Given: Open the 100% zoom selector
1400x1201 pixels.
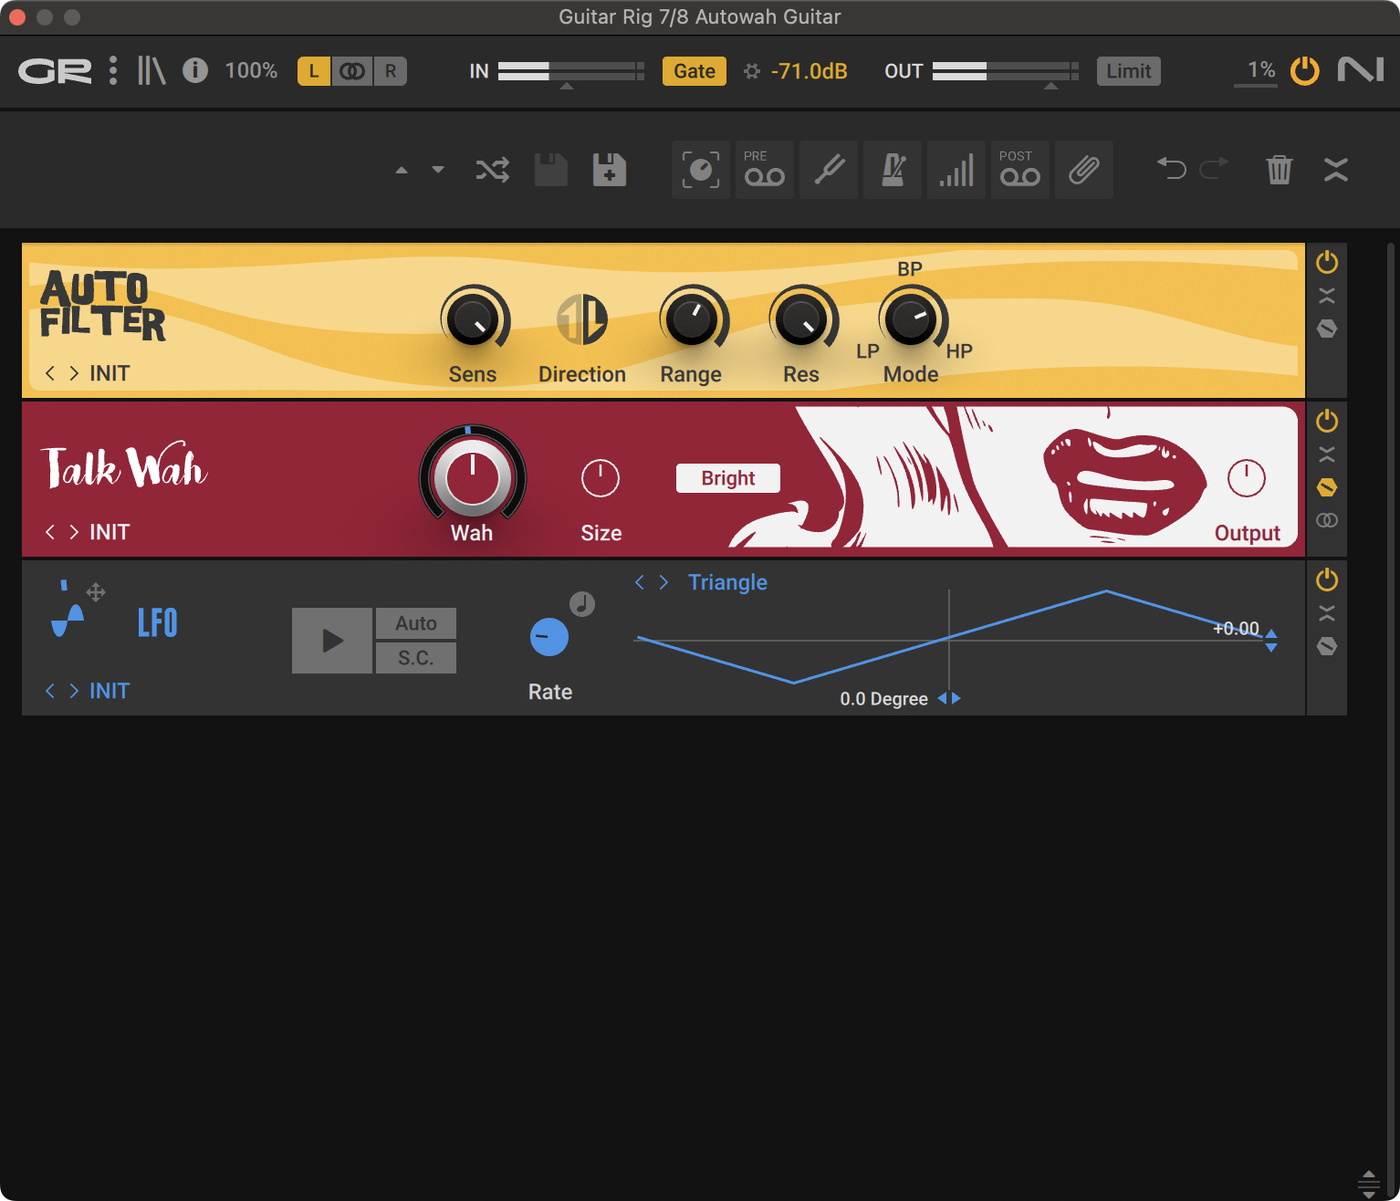Looking at the screenshot, I should click(251, 71).
